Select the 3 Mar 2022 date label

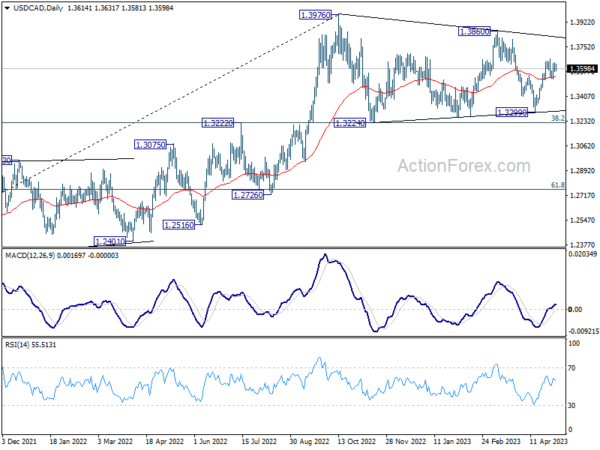click(x=115, y=441)
